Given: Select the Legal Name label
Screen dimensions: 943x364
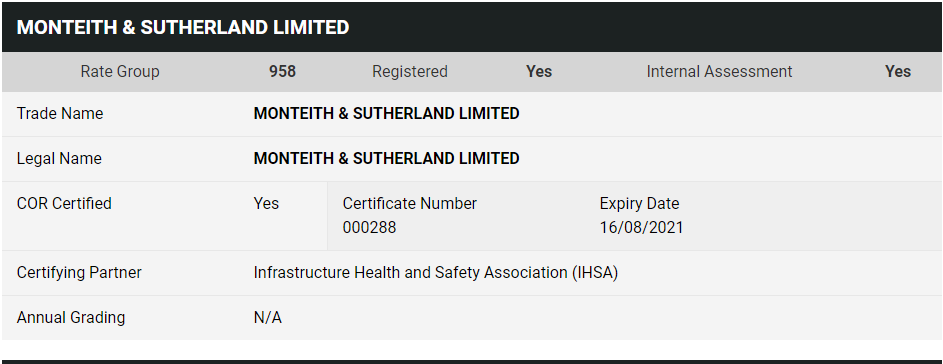Looking at the screenshot, I should pos(59,159).
